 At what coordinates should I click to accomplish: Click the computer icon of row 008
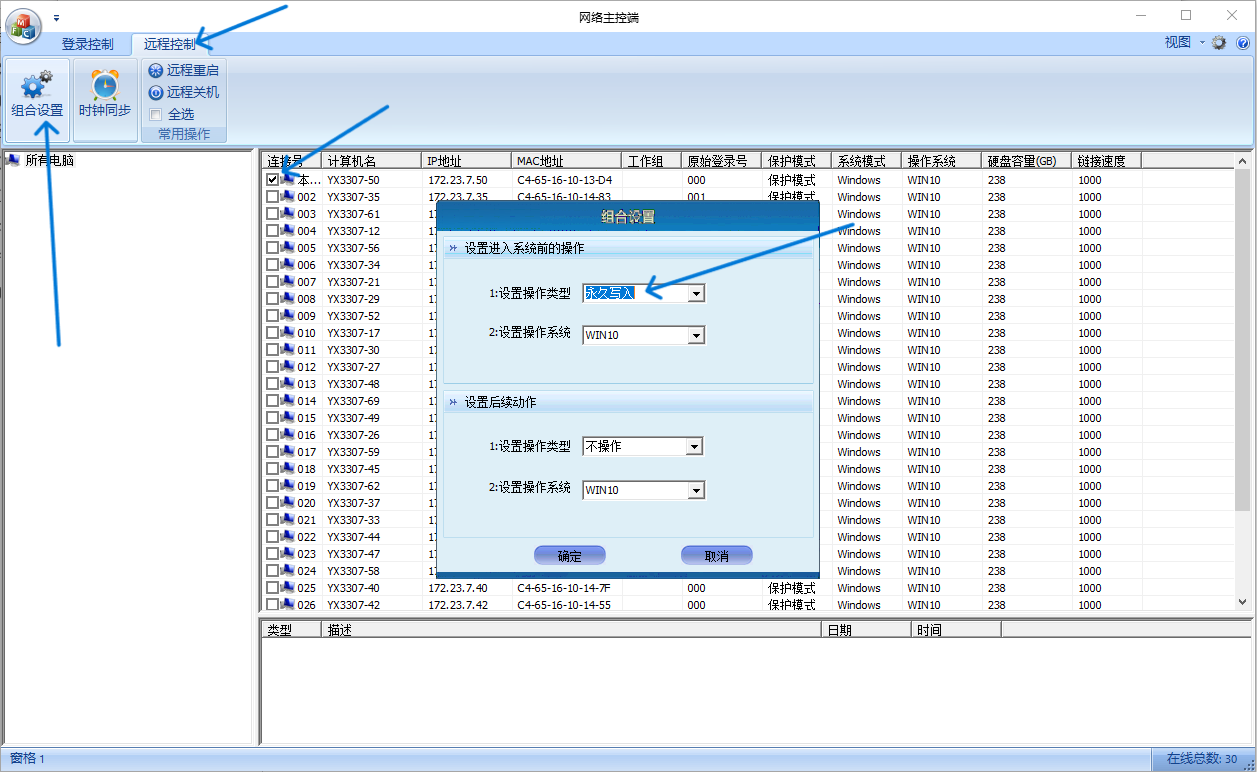click(x=288, y=299)
